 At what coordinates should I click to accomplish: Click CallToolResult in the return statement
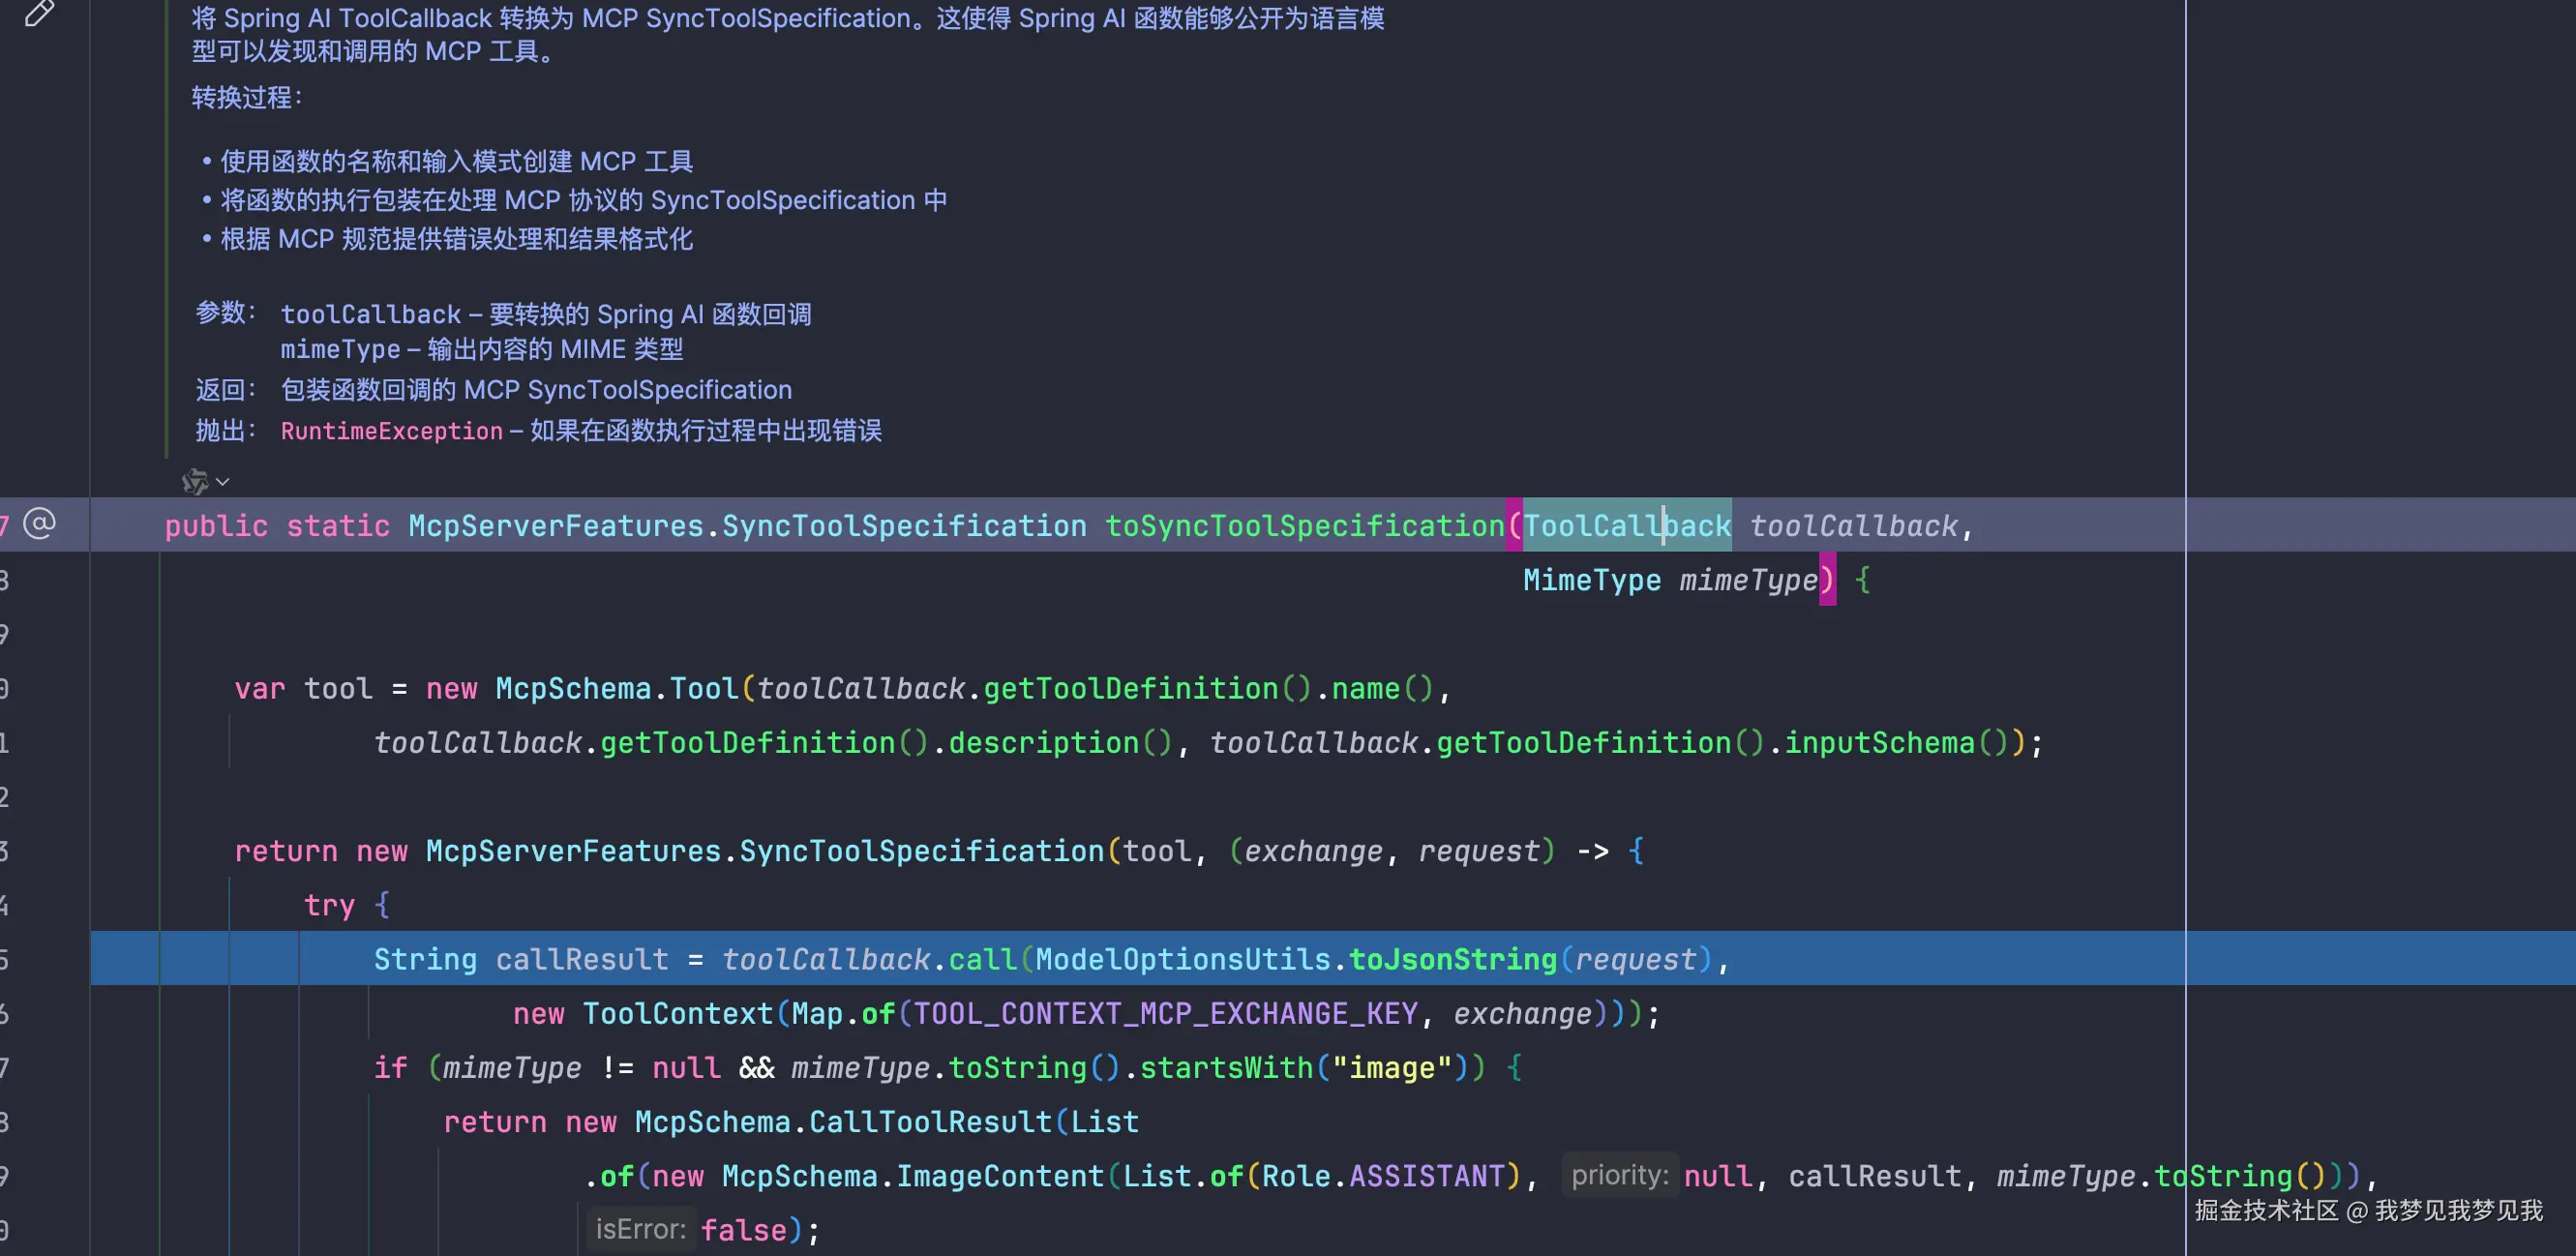pos(930,1122)
